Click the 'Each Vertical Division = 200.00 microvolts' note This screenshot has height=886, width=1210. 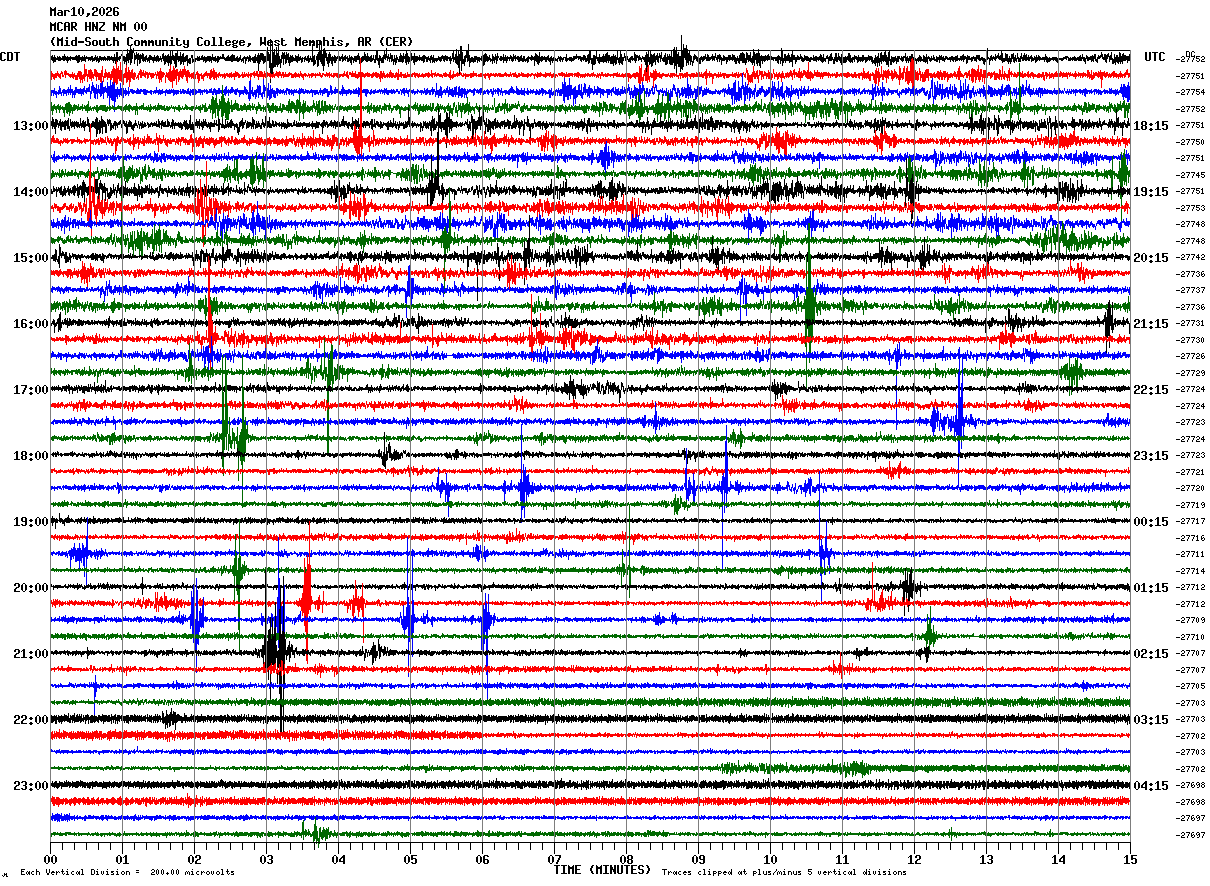tap(127, 872)
